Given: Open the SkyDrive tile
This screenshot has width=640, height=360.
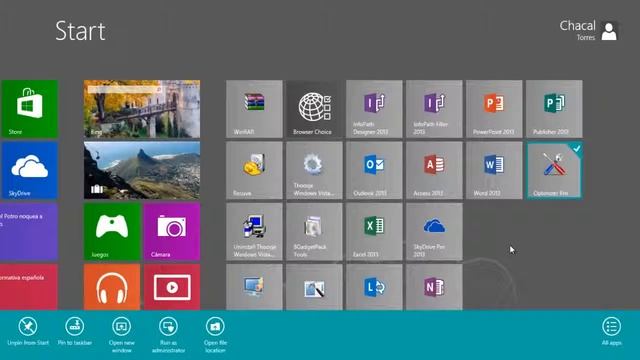Looking at the screenshot, I should click(x=29, y=170).
